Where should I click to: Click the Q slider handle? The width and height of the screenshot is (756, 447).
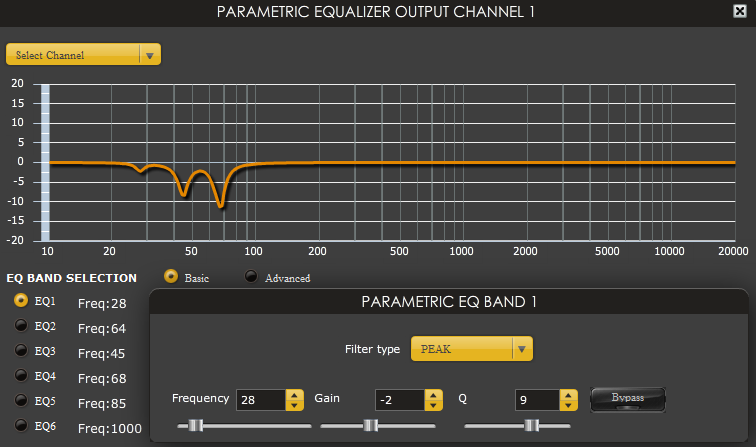coord(531,426)
